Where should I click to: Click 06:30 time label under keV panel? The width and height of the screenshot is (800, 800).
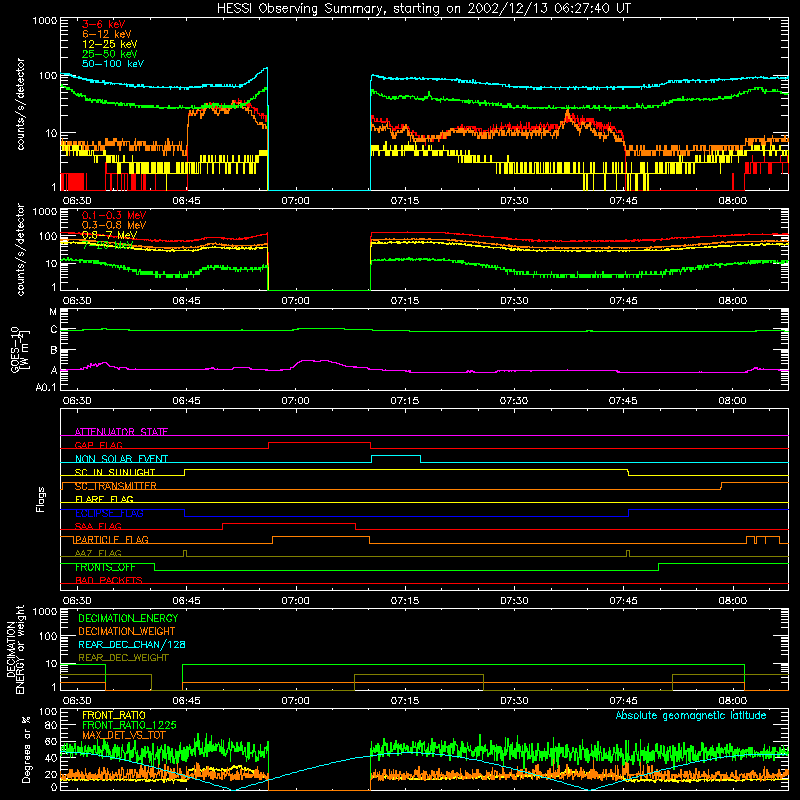[x=77, y=201]
